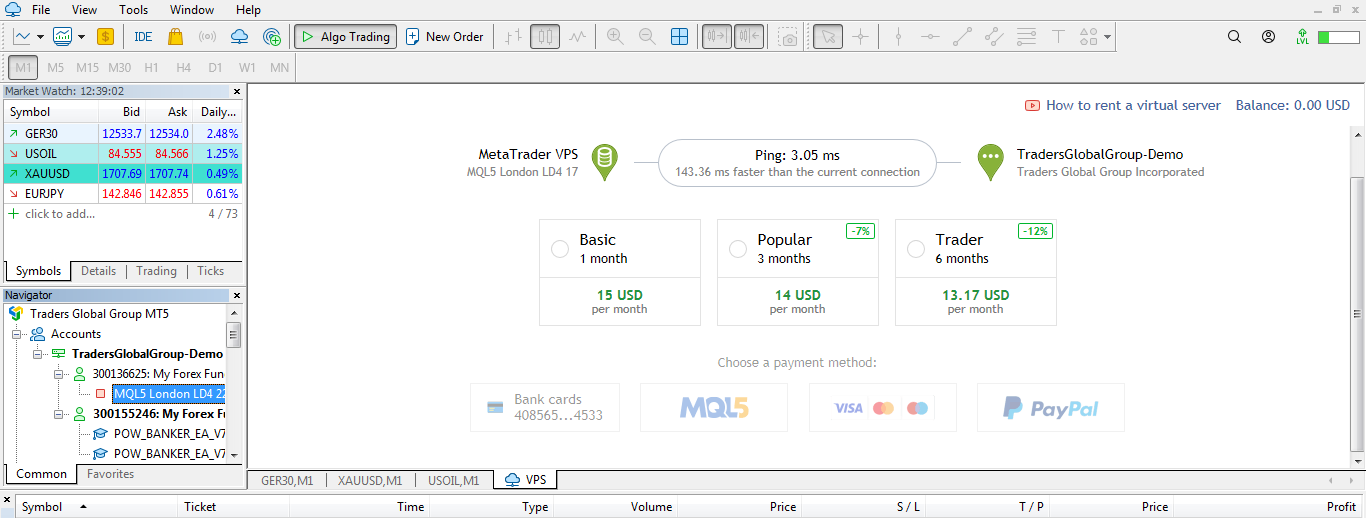Select the crosshair tool
The height and width of the screenshot is (518, 1366).
tap(860, 37)
